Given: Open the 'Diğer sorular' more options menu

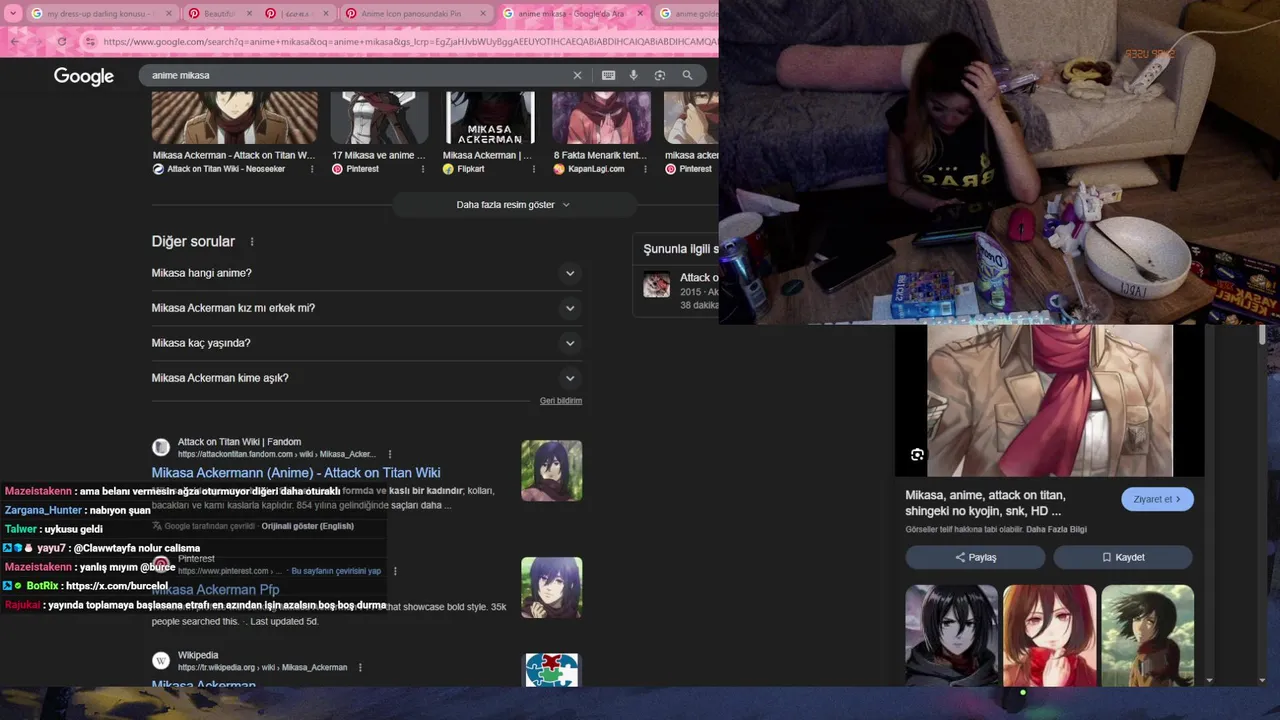Looking at the screenshot, I should click(252, 242).
